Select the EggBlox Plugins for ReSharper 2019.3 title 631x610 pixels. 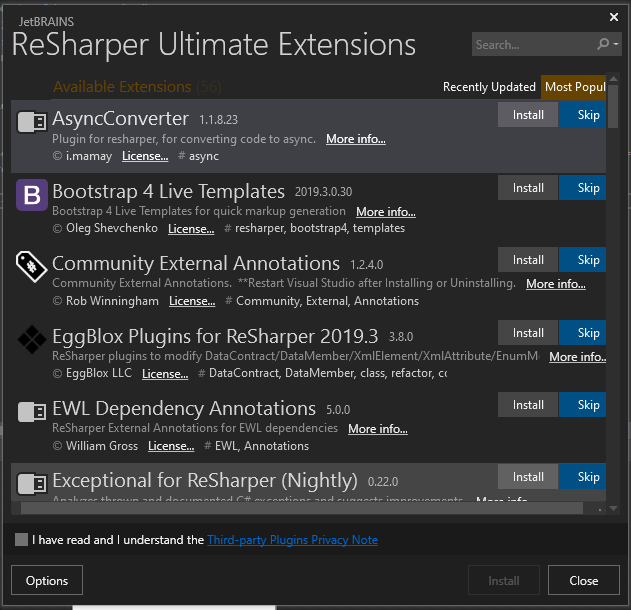[215, 336]
